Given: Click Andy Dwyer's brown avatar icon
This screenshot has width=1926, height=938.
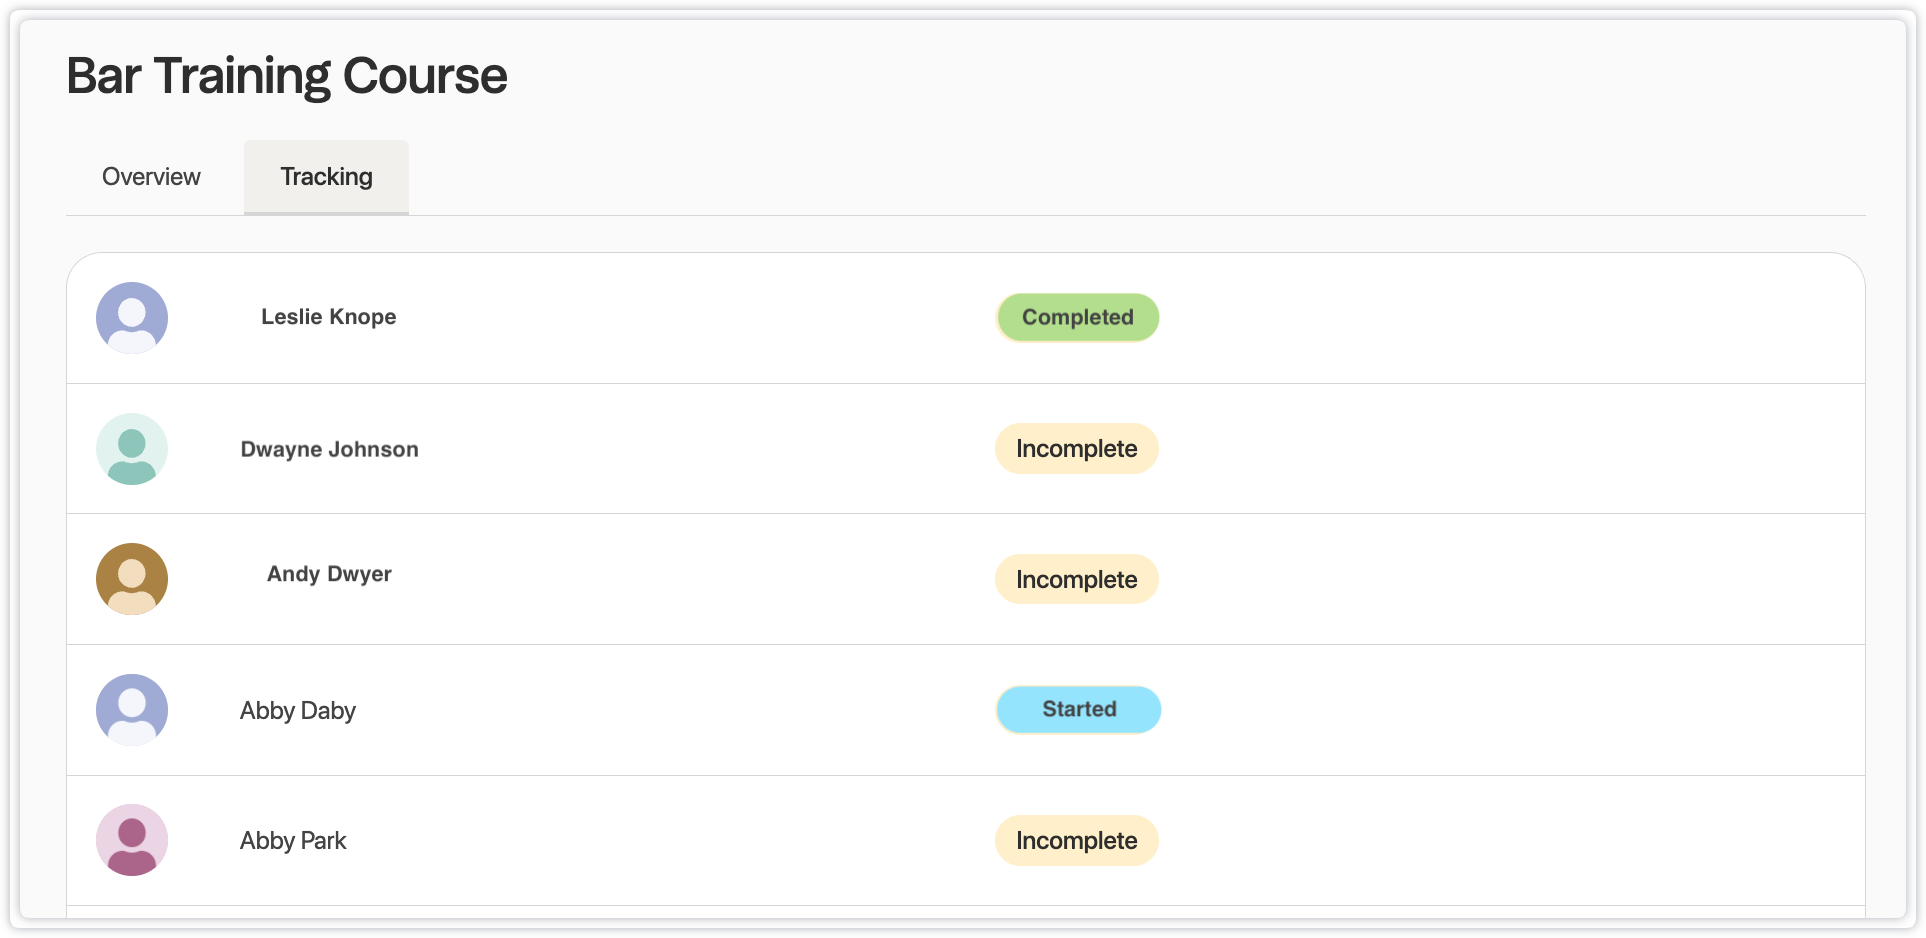Looking at the screenshot, I should click(x=132, y=579).
